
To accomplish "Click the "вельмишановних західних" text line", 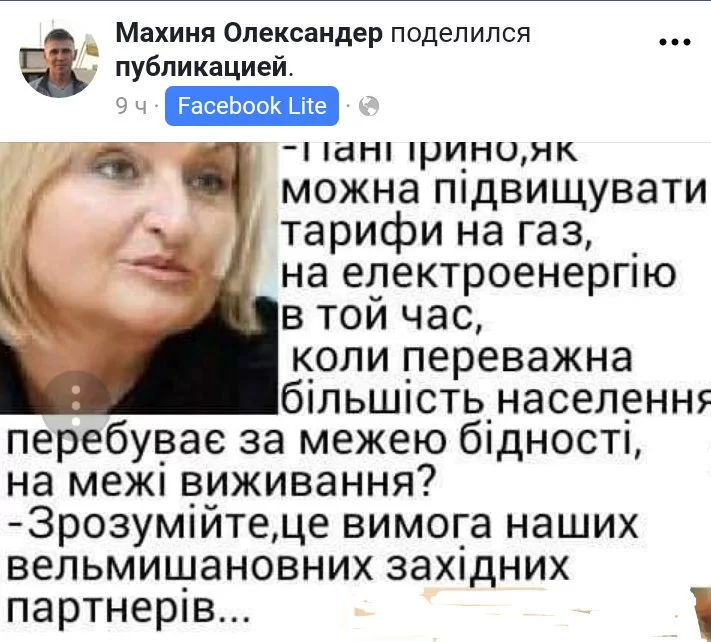I will pos(288,565).
